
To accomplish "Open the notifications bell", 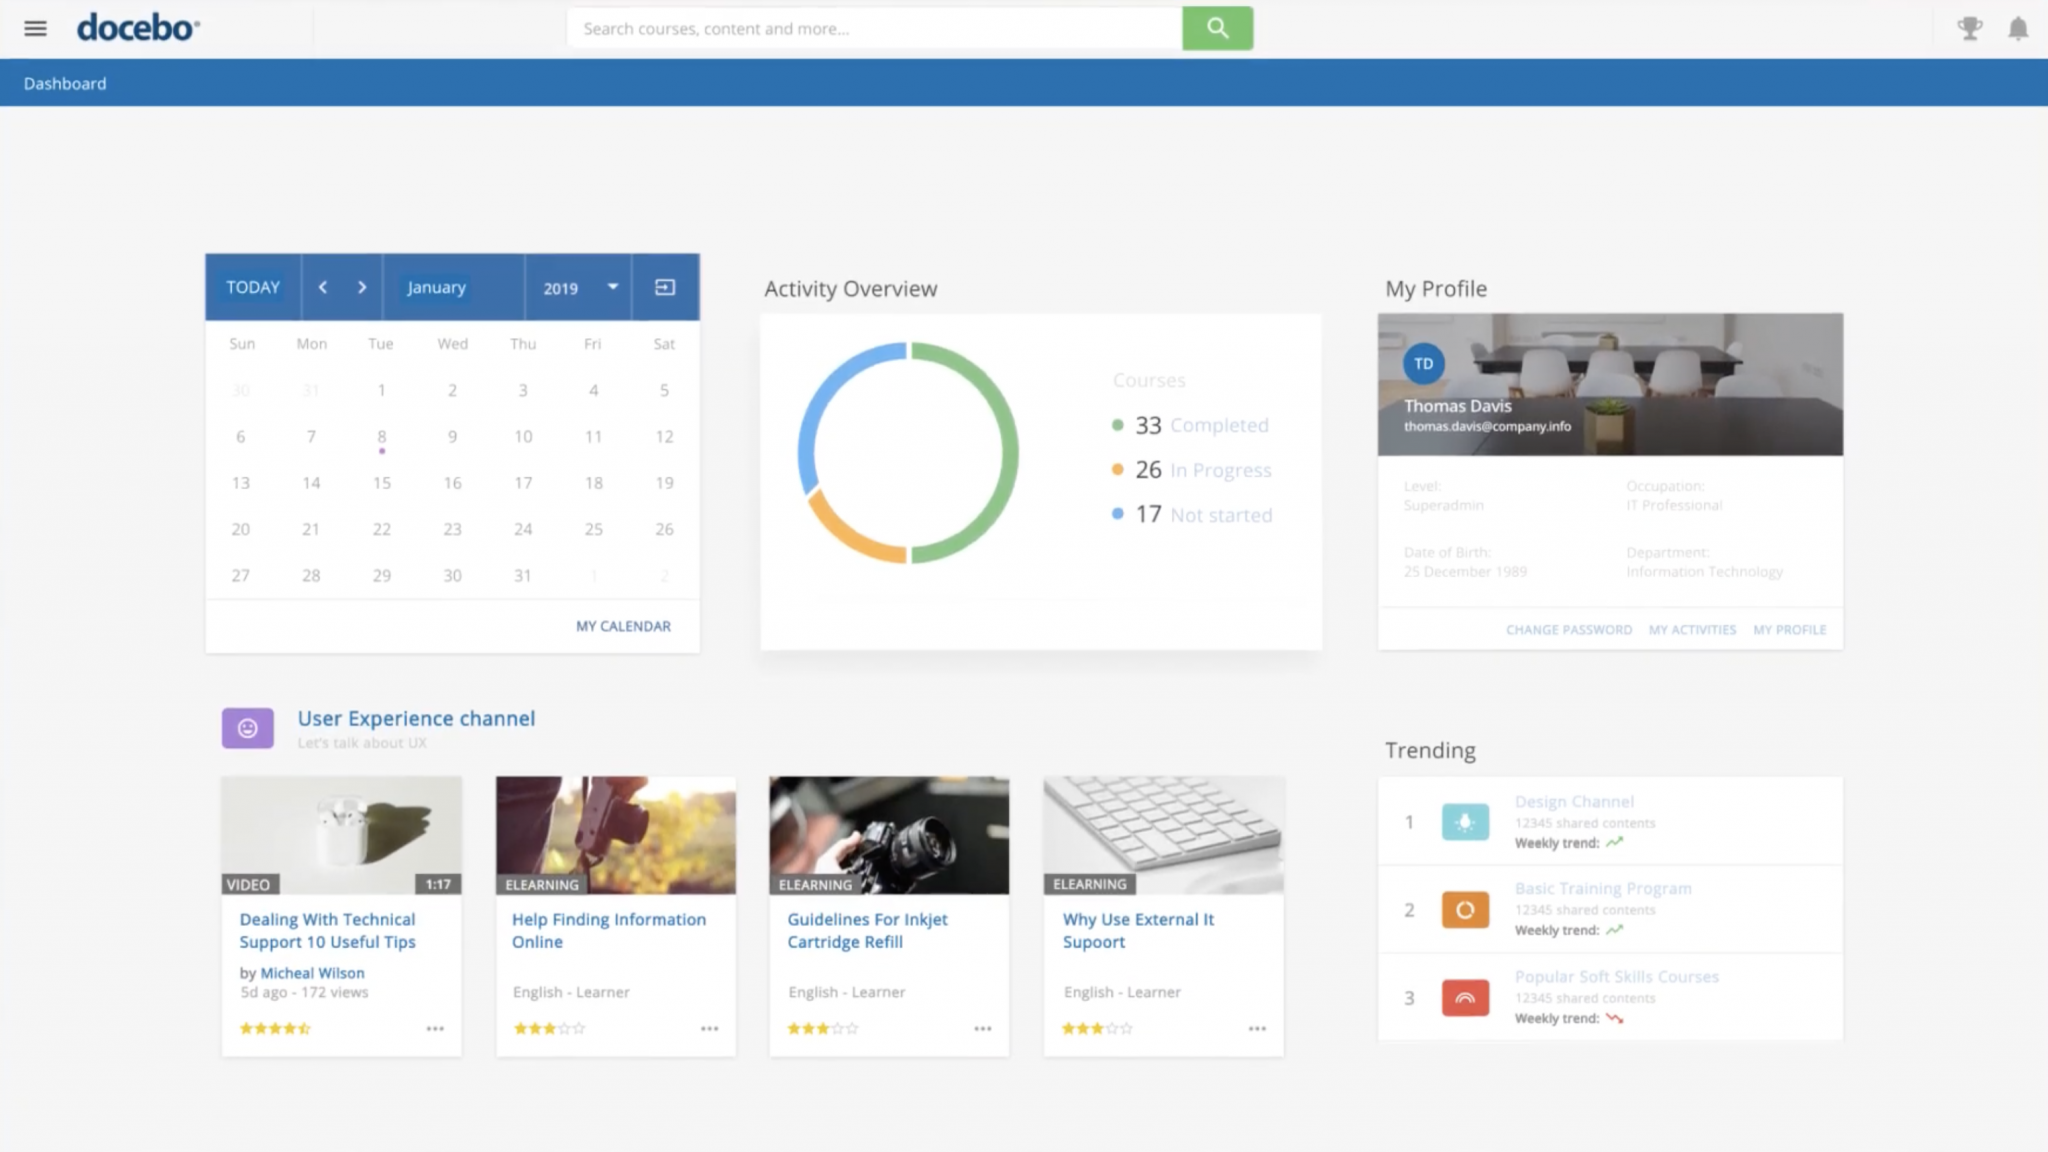I will 2018,28.
